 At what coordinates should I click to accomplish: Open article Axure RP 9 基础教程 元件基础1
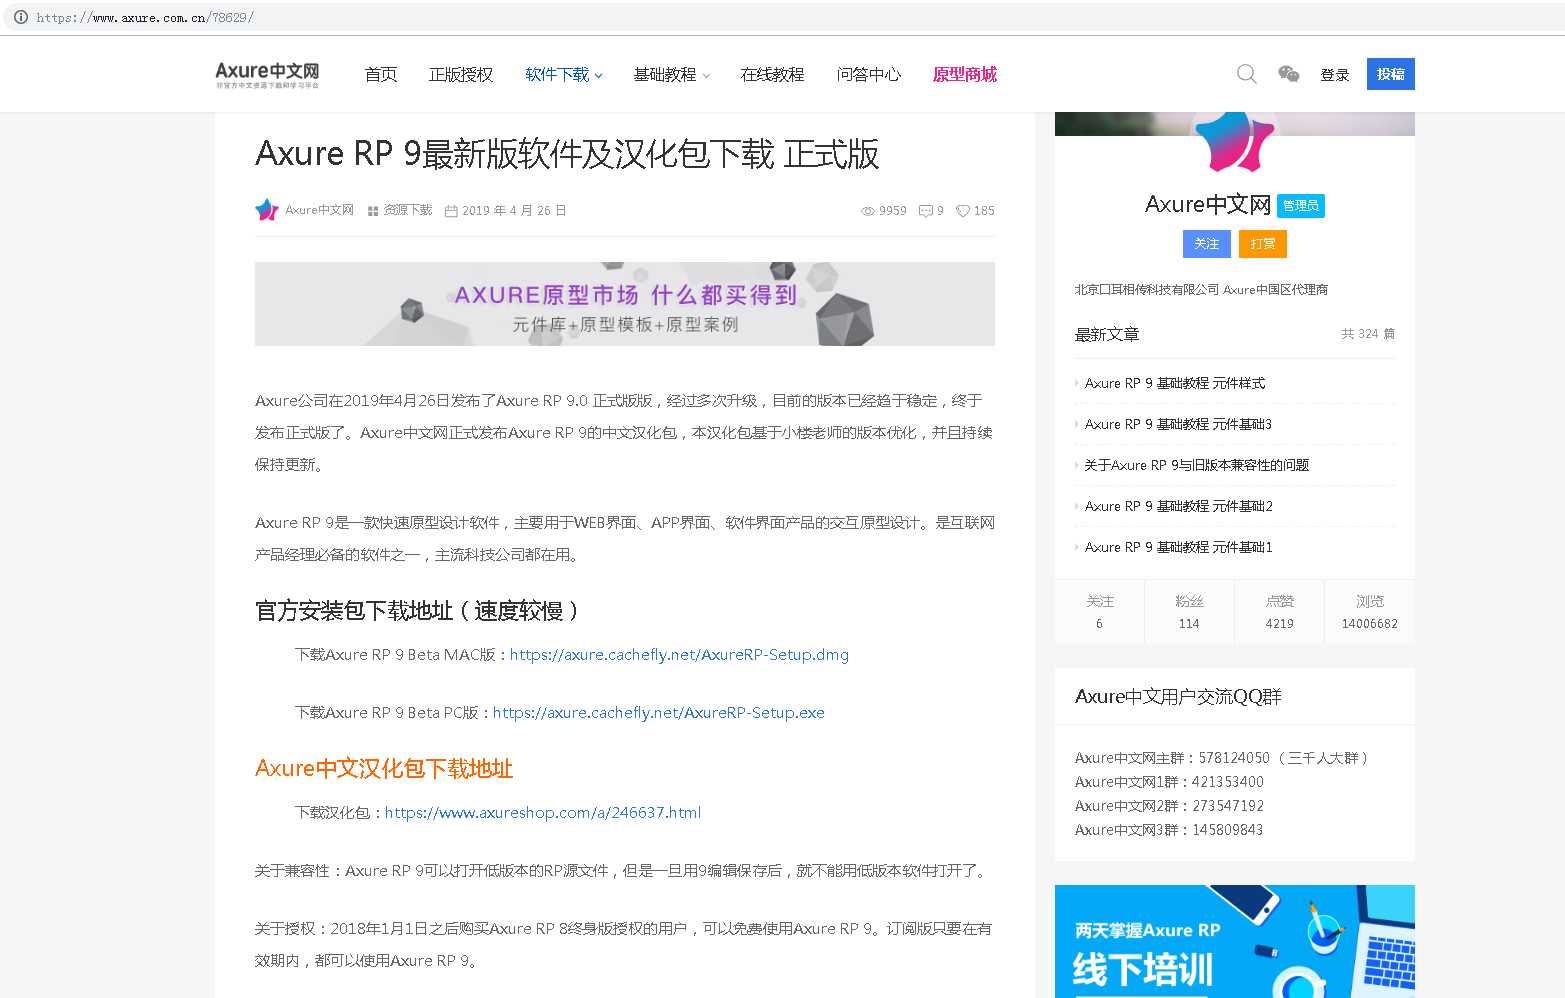pos(1179,547)
